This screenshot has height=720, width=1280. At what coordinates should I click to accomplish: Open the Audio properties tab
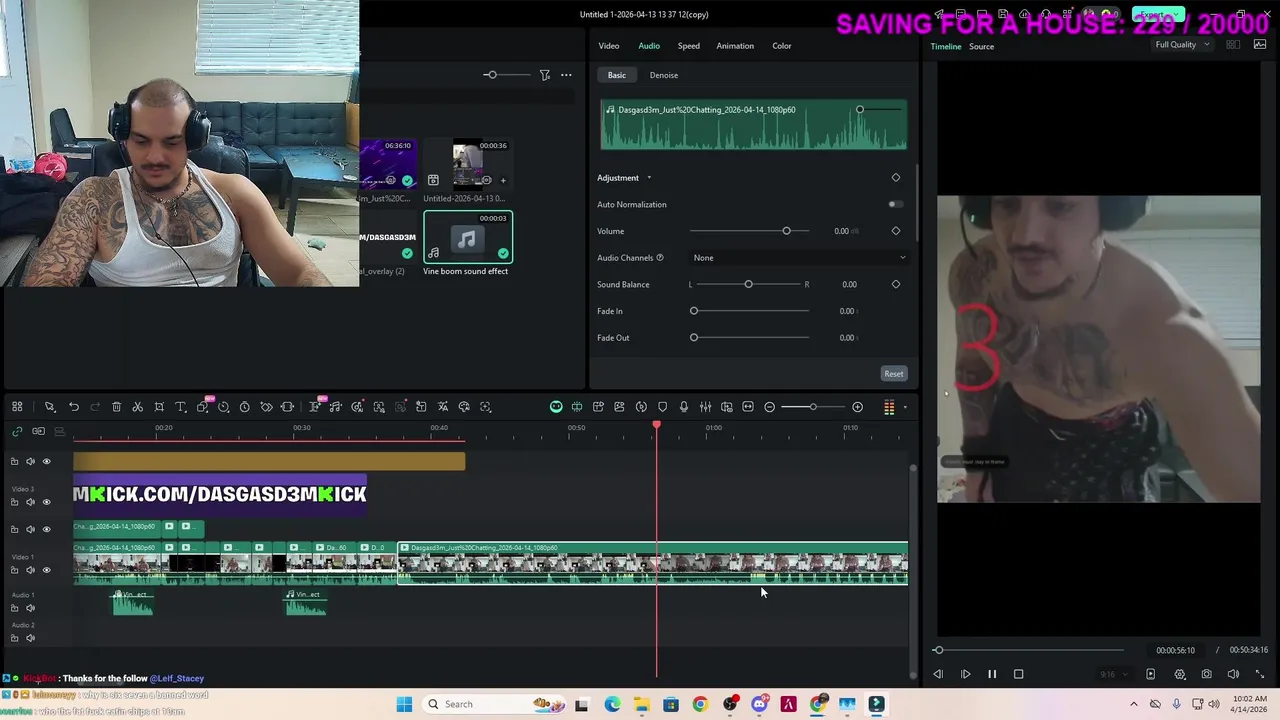[649, 46]
